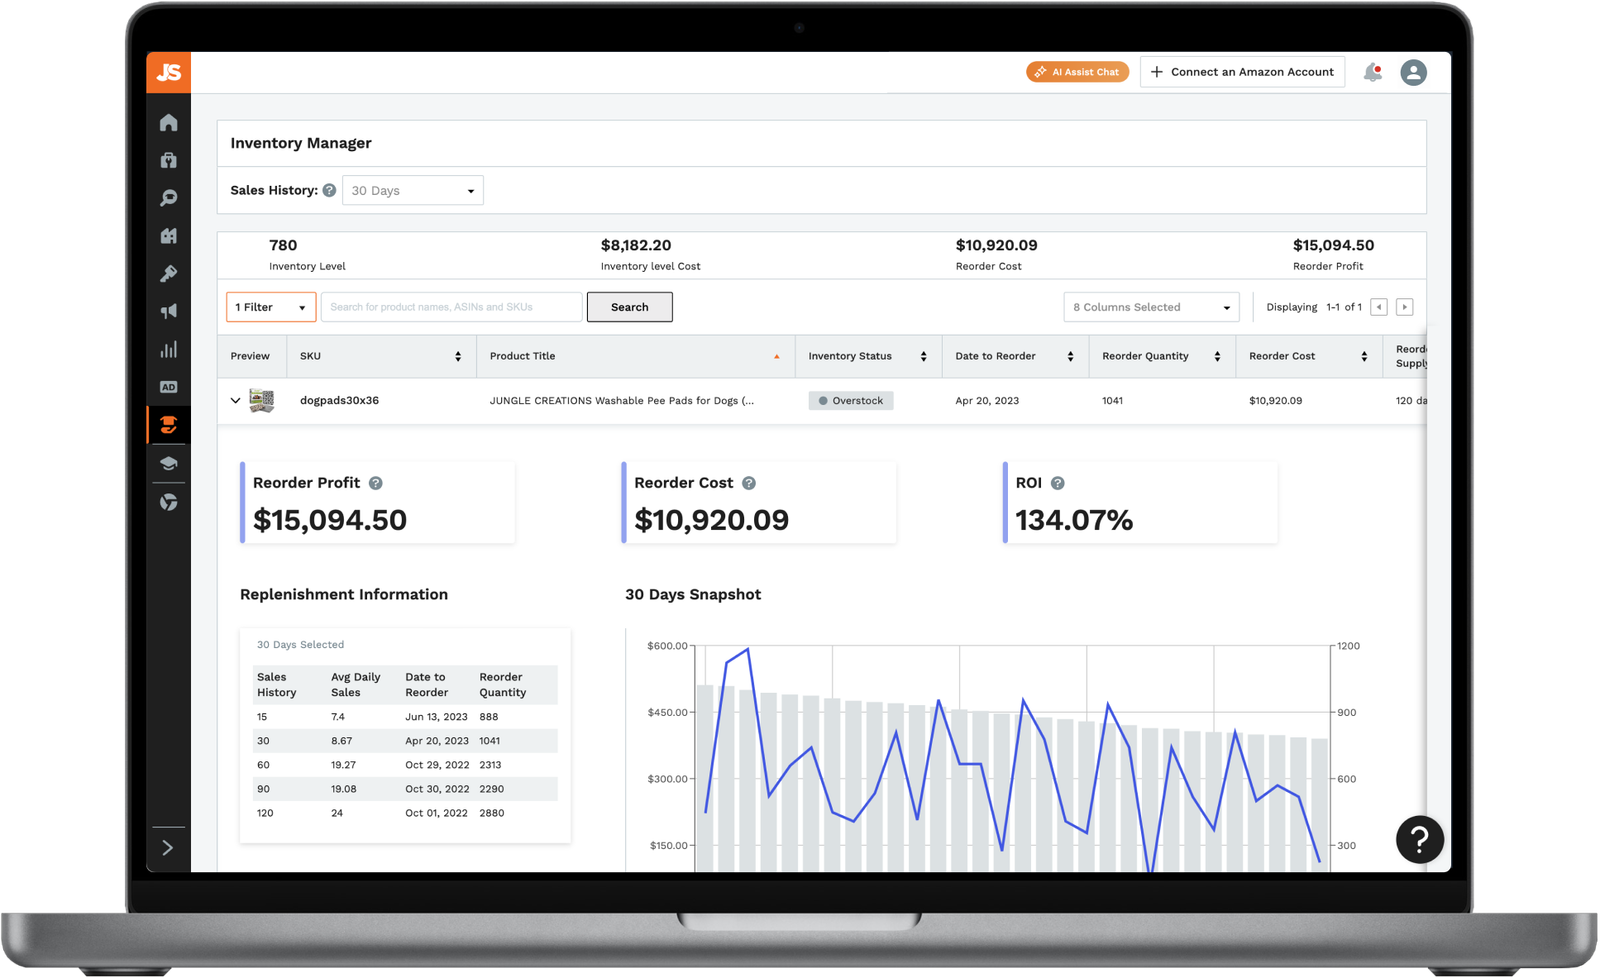The width and height of the screenshot is (1600, 977).
Task: Click Connect an Amazon Account button
Action: point(1242,72)
